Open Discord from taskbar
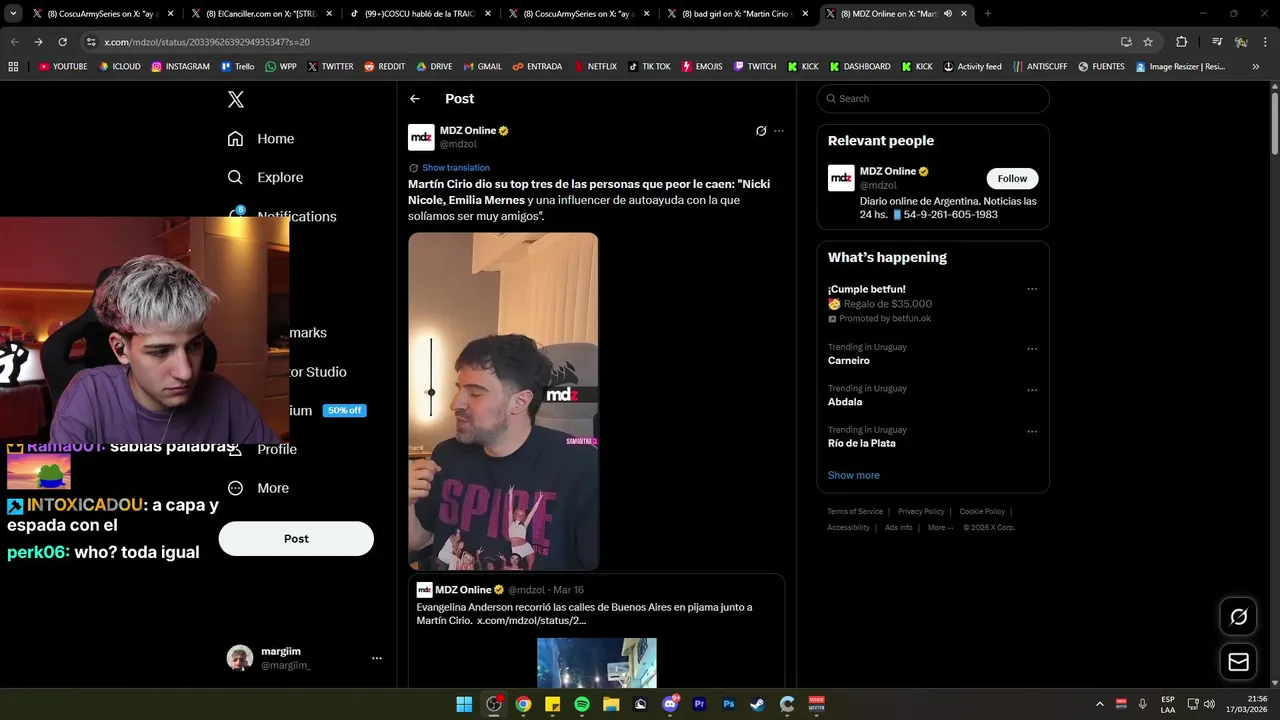Viewport: 1280px width, 720px height. tap(670, 704)
